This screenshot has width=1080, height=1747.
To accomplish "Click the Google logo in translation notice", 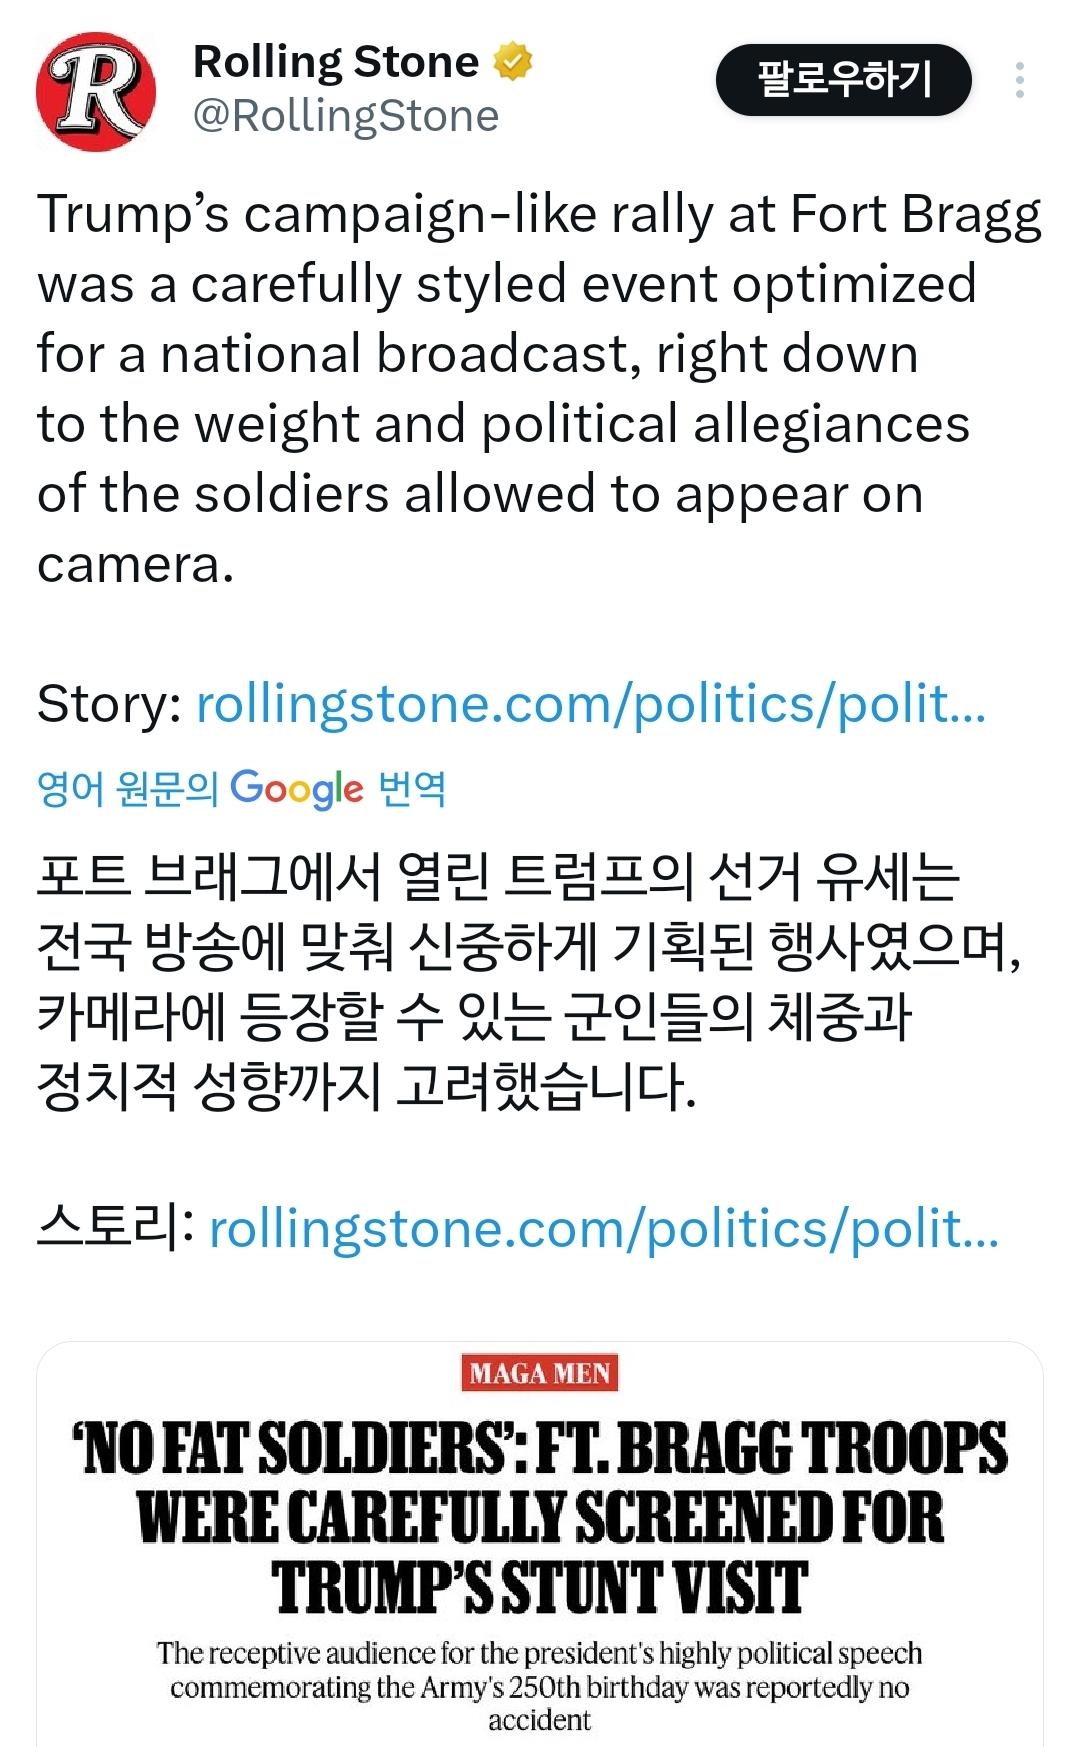I will coord(297,789).
